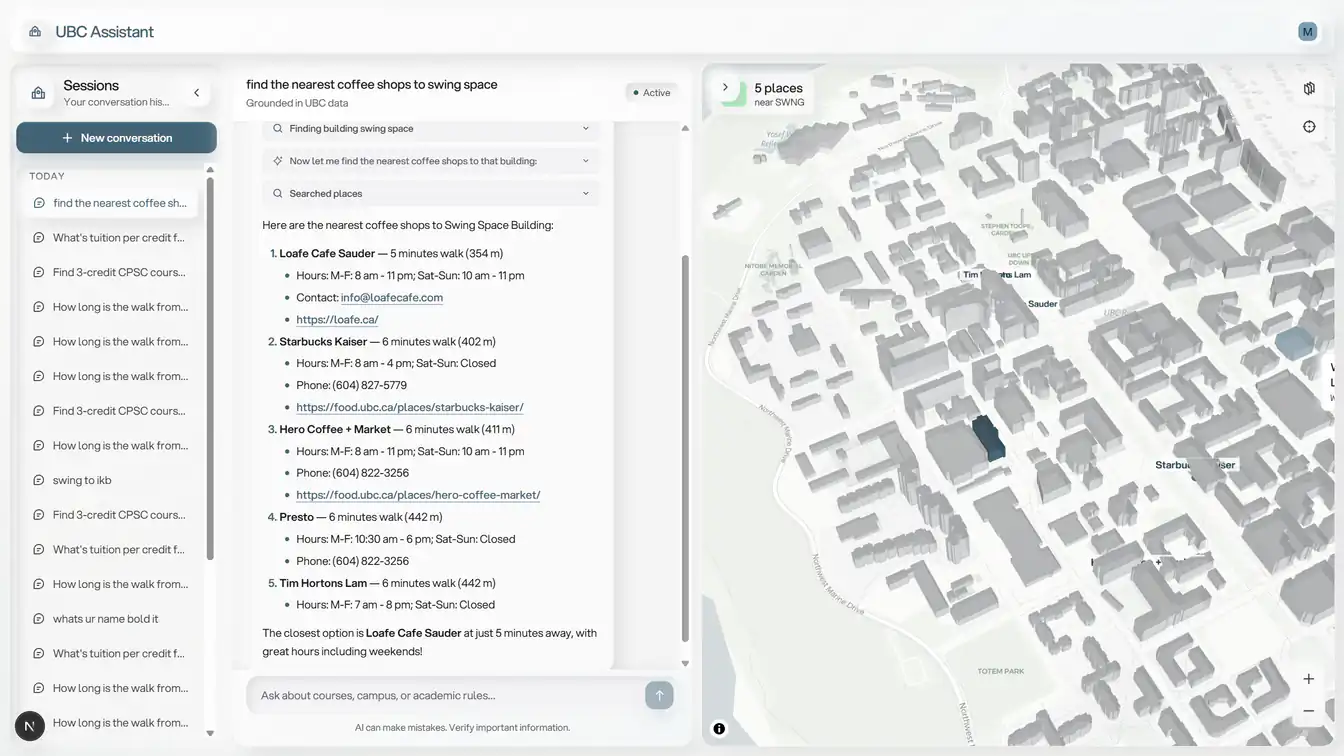This screenshot has width=1344, height=756.
Task: Click the chat scrollbar up arrow
Action: point(685,128)
